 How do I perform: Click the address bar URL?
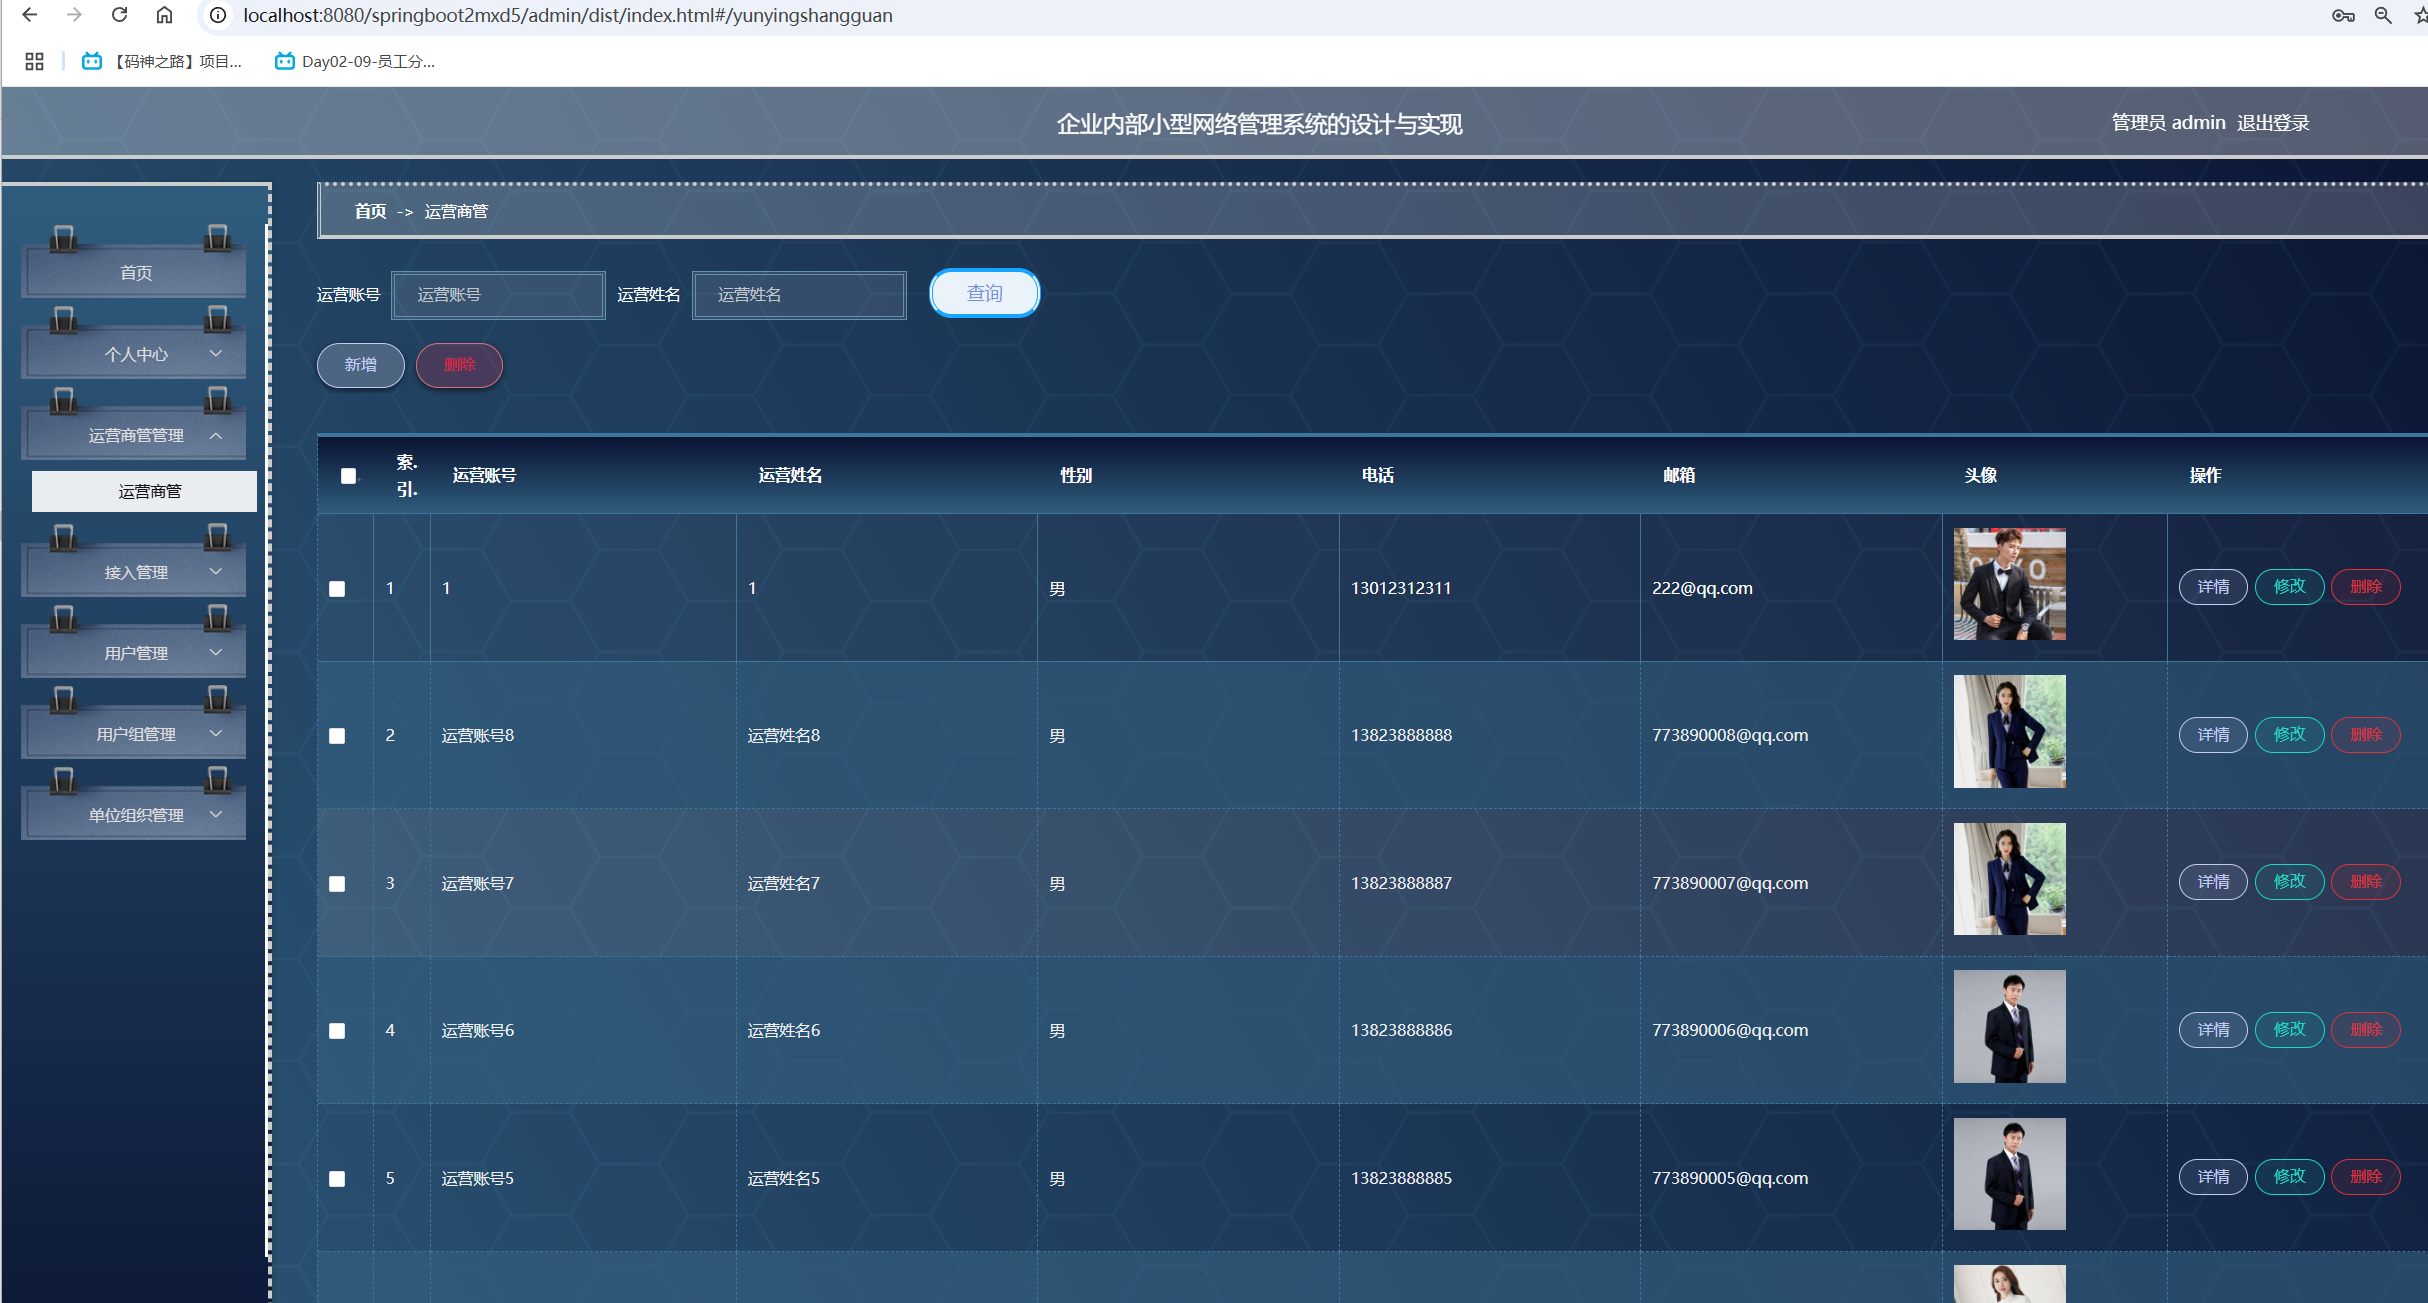[x=568, y=15]
